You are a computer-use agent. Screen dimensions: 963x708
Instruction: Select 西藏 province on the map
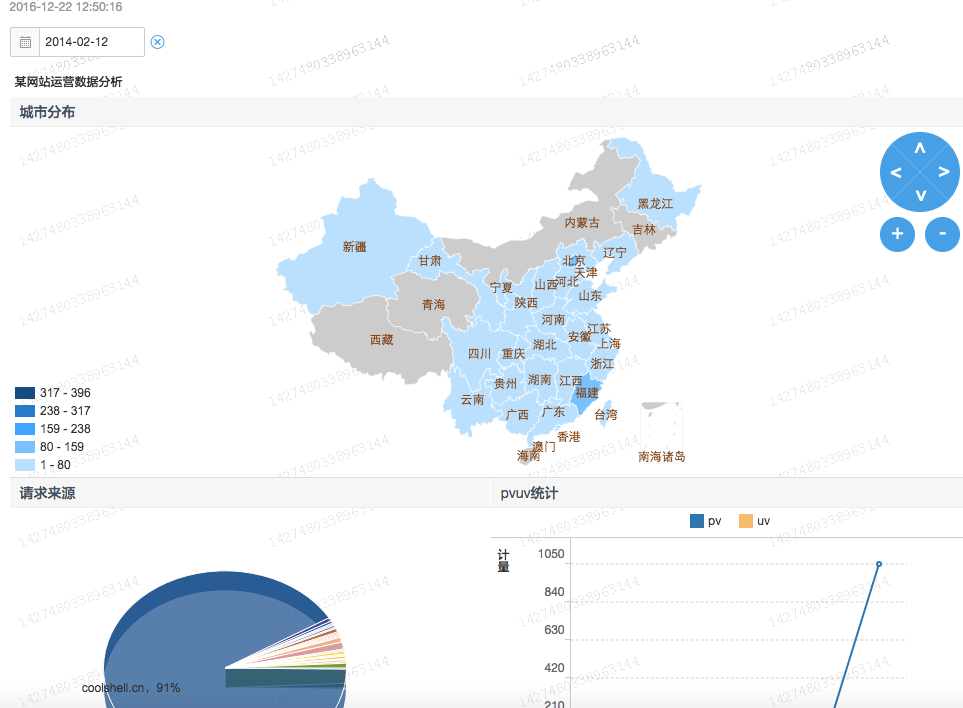click(381, 340)
